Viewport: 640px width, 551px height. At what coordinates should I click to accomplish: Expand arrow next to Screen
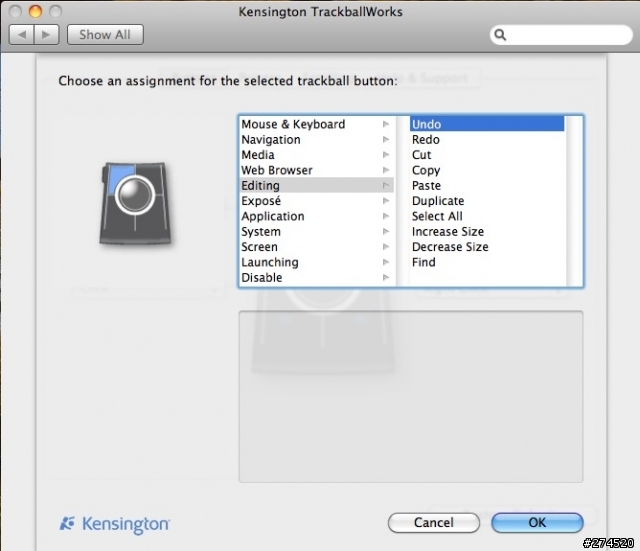(386, 247)
